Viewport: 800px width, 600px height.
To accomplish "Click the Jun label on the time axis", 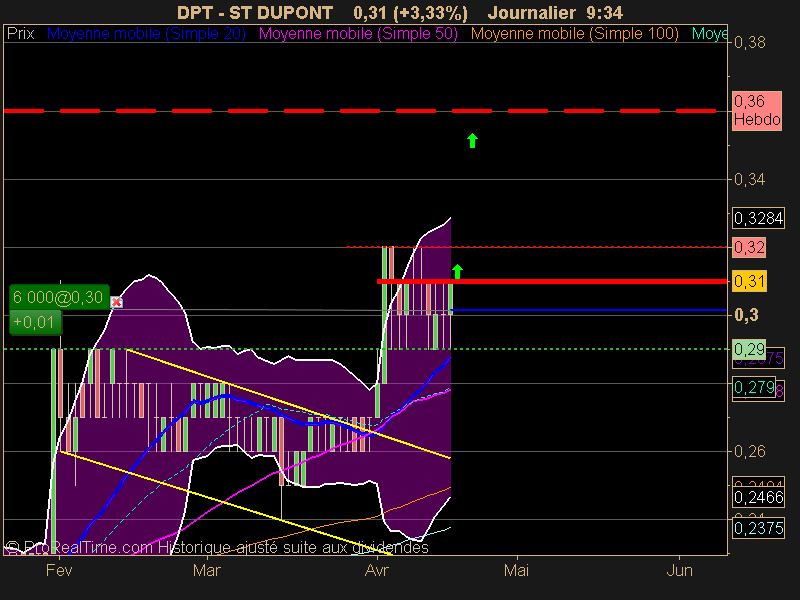I will (680, 570).
